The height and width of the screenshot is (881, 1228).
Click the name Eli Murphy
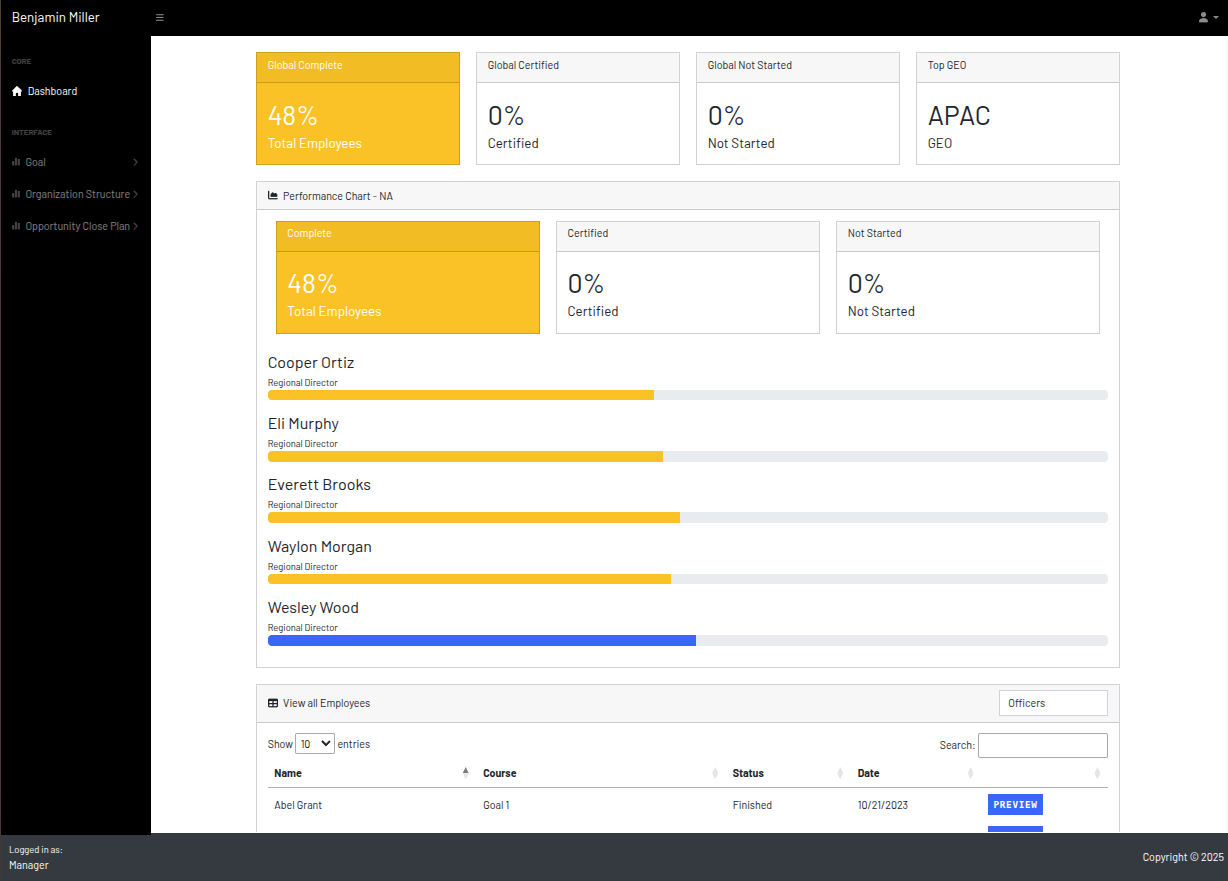(x=303, y=424)
